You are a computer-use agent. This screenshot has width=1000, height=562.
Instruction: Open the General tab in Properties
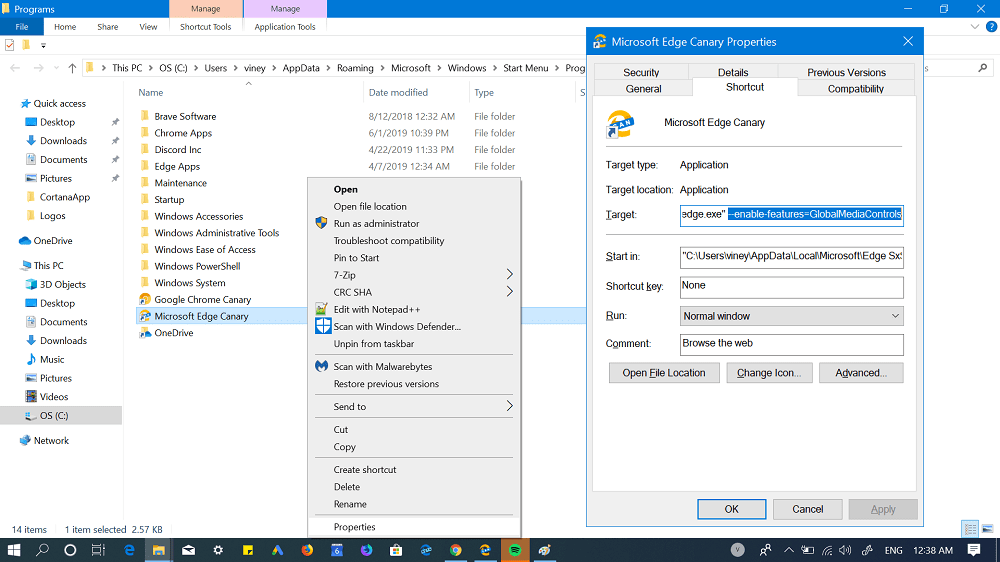coord(643,89)
